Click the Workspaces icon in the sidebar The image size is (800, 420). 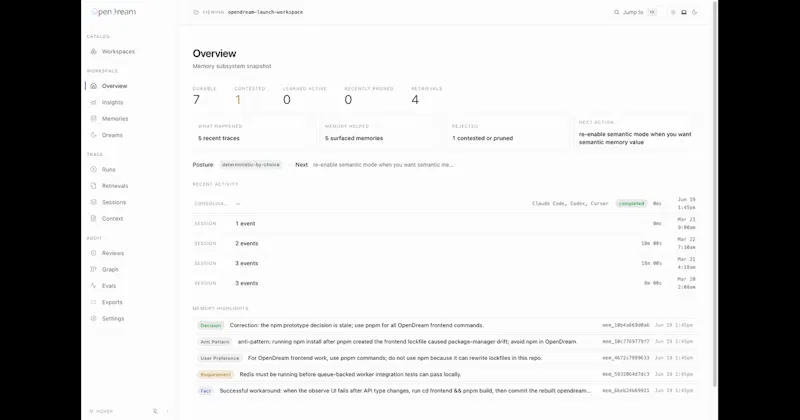(93, 52)
